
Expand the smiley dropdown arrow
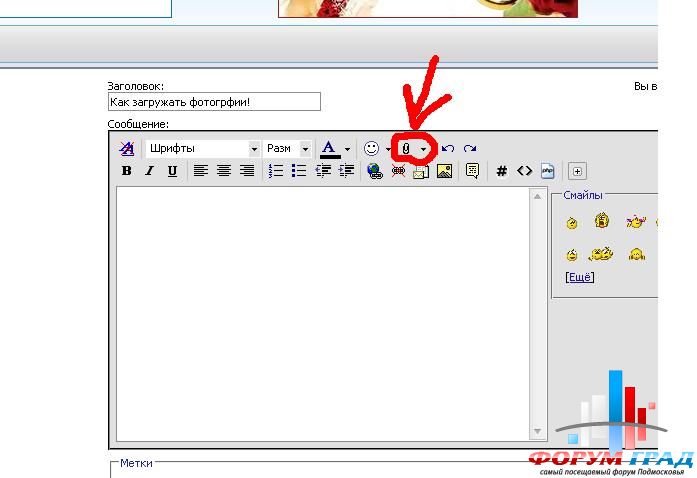pos(388,149)
